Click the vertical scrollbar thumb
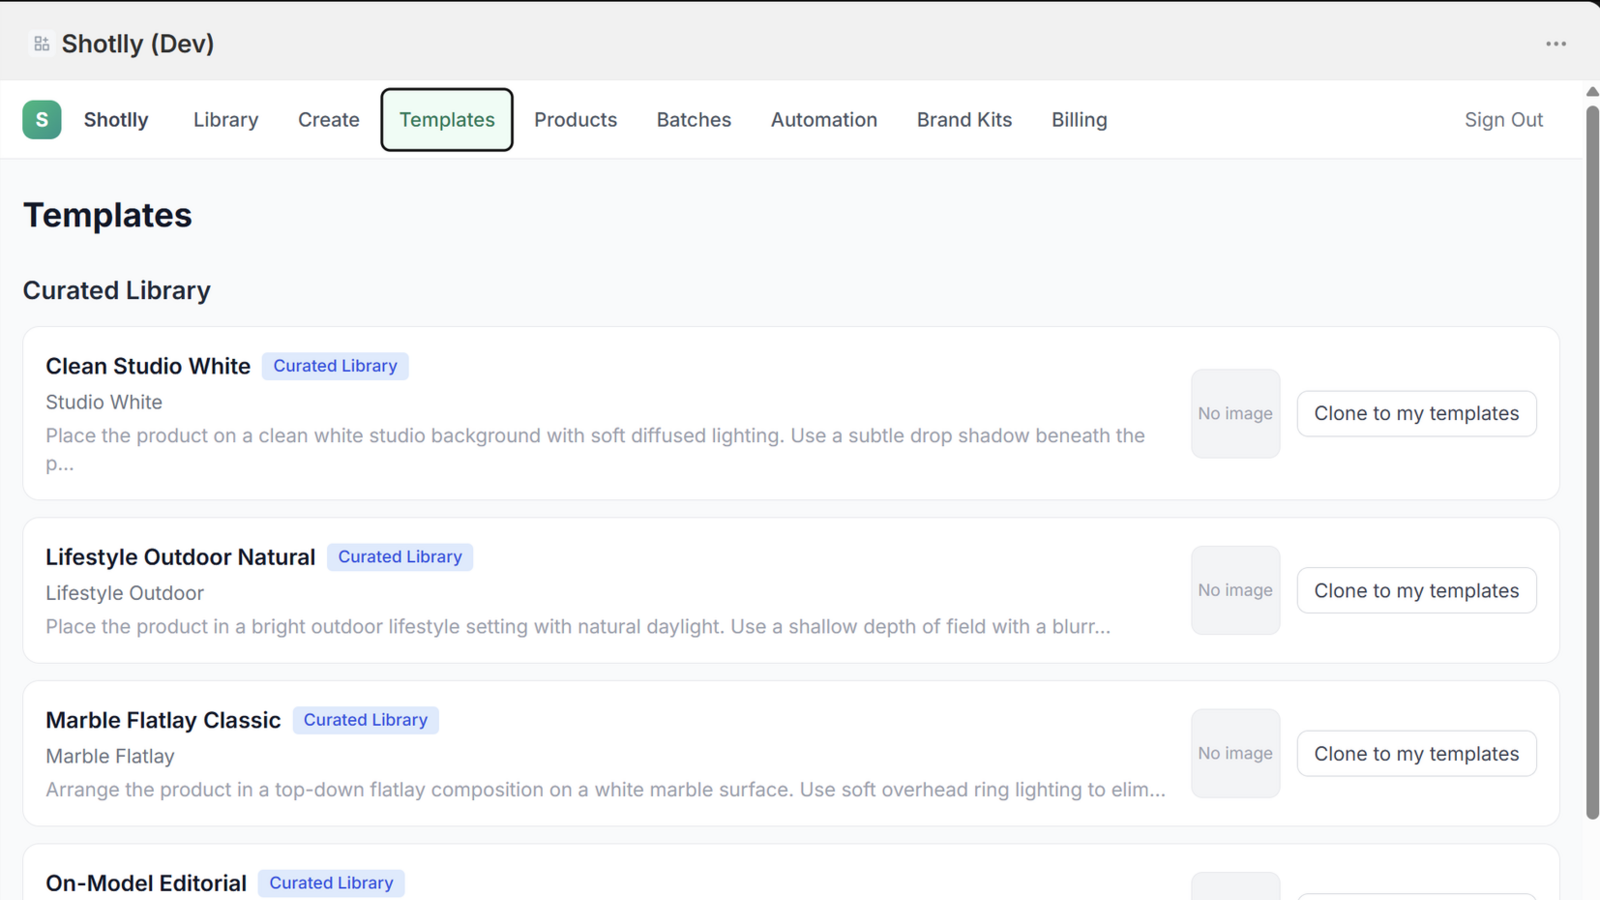Viewport: 1600px width, 900px height. (1592, 462)
